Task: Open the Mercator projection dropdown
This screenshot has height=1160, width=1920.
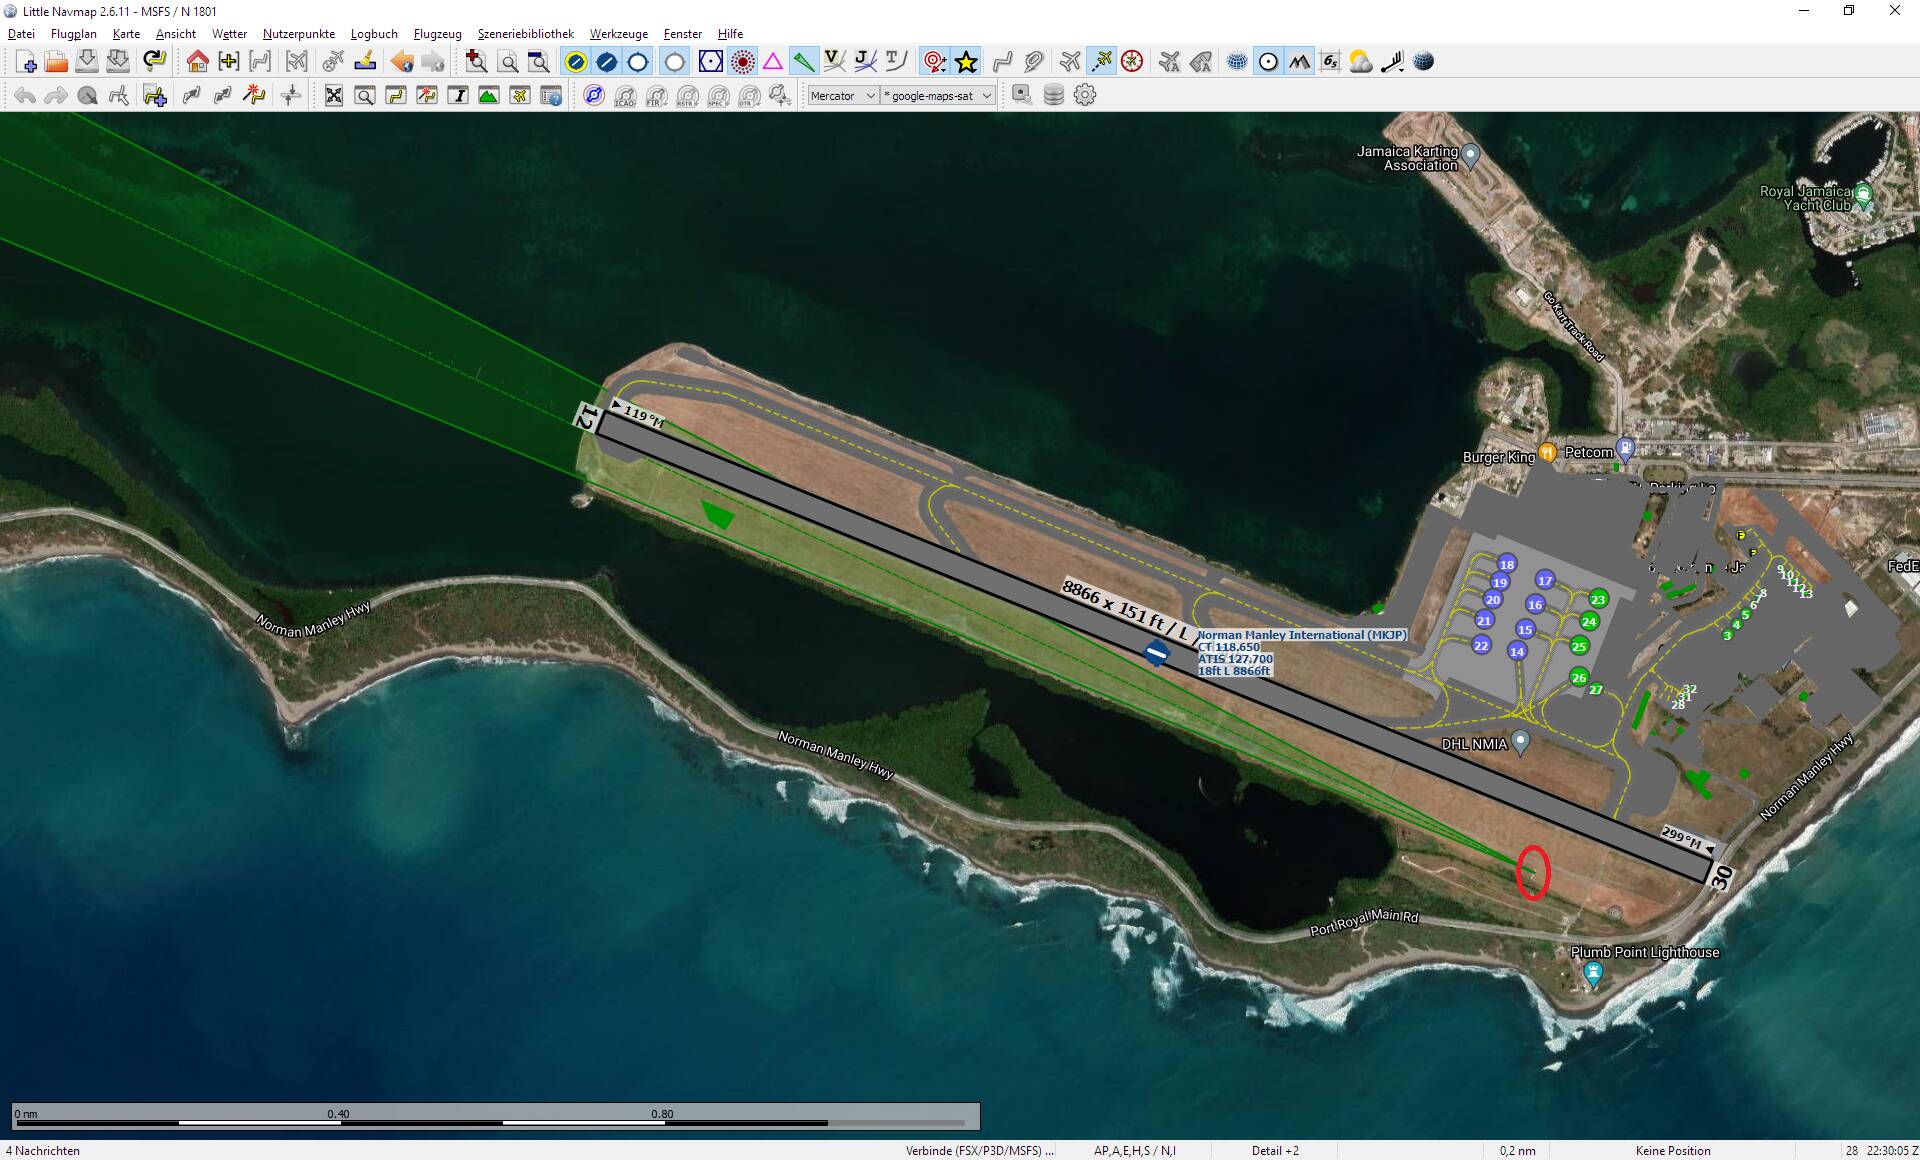Action: (843, 95)
